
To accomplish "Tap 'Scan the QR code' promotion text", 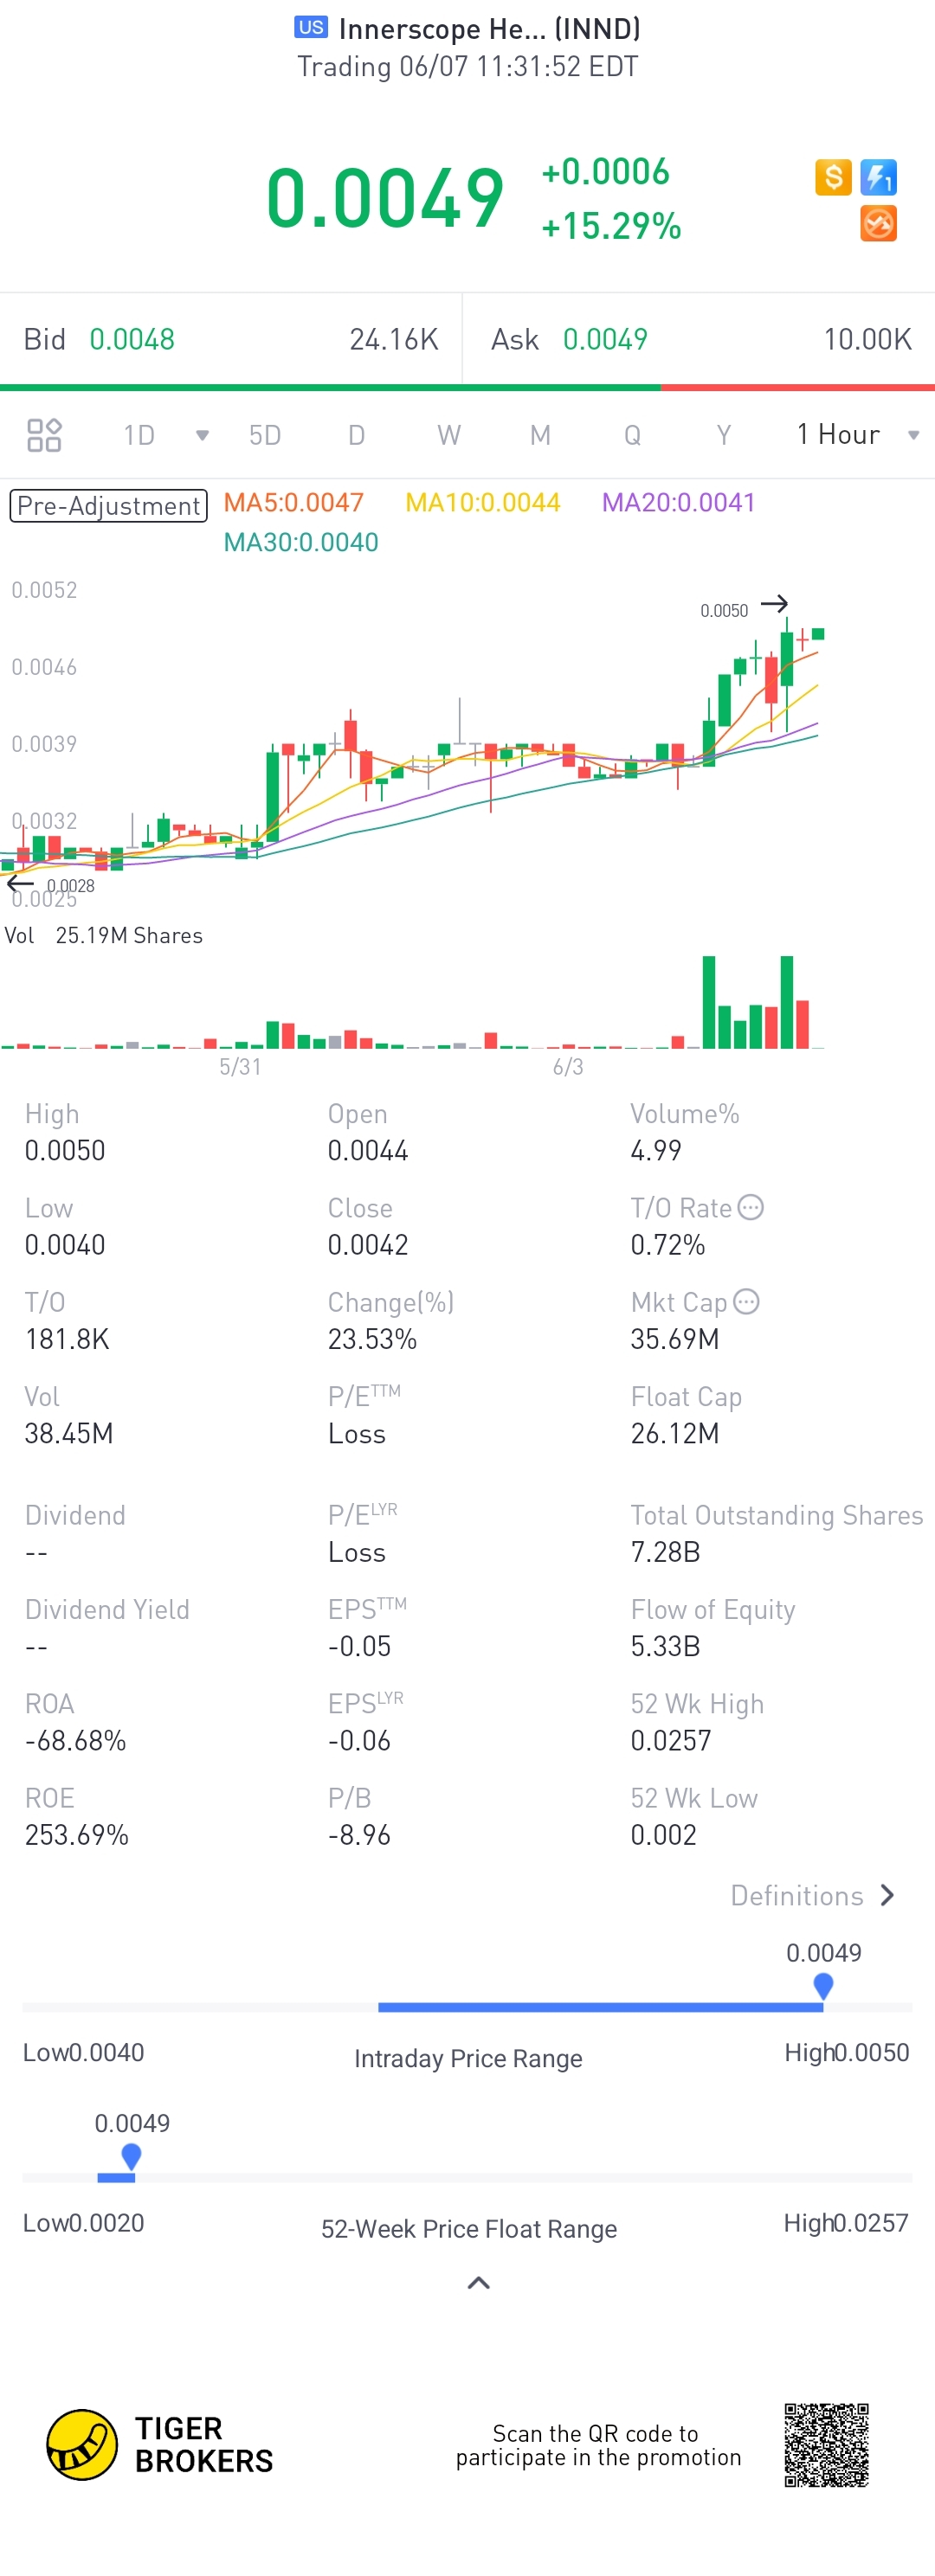I will coord(598,2445).
